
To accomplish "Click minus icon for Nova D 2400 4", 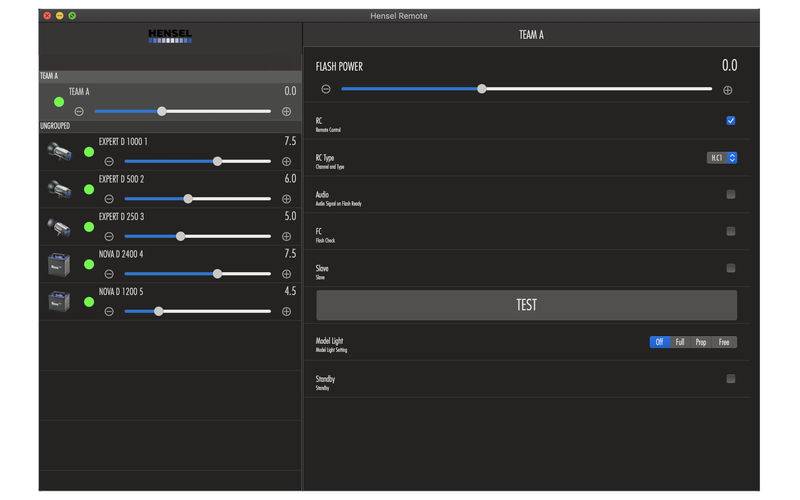I will pos(109,274).
